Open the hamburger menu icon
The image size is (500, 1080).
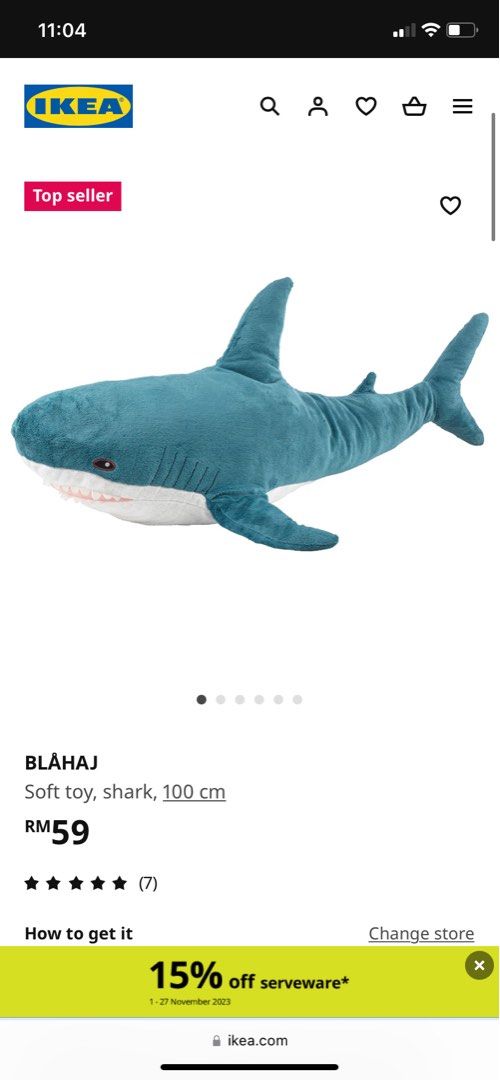point(462,106)
